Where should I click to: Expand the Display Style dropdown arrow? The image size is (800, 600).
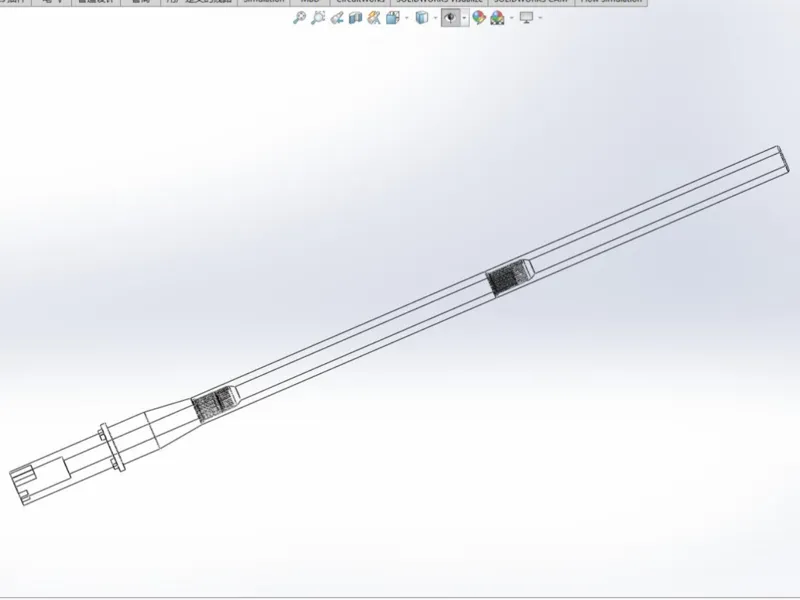tap(435, 18)
